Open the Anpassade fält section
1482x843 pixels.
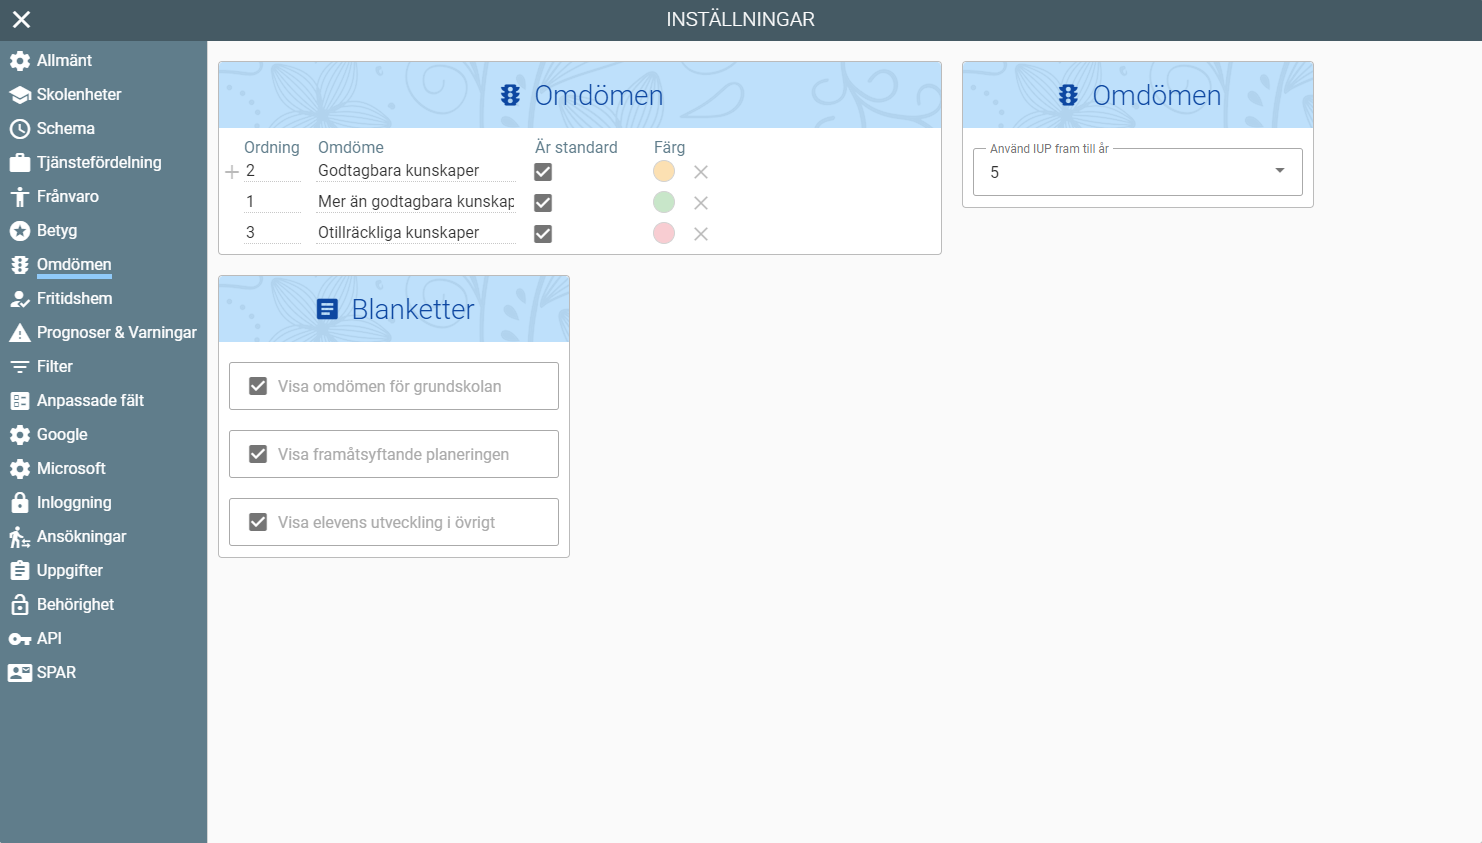tap(90, 401)
